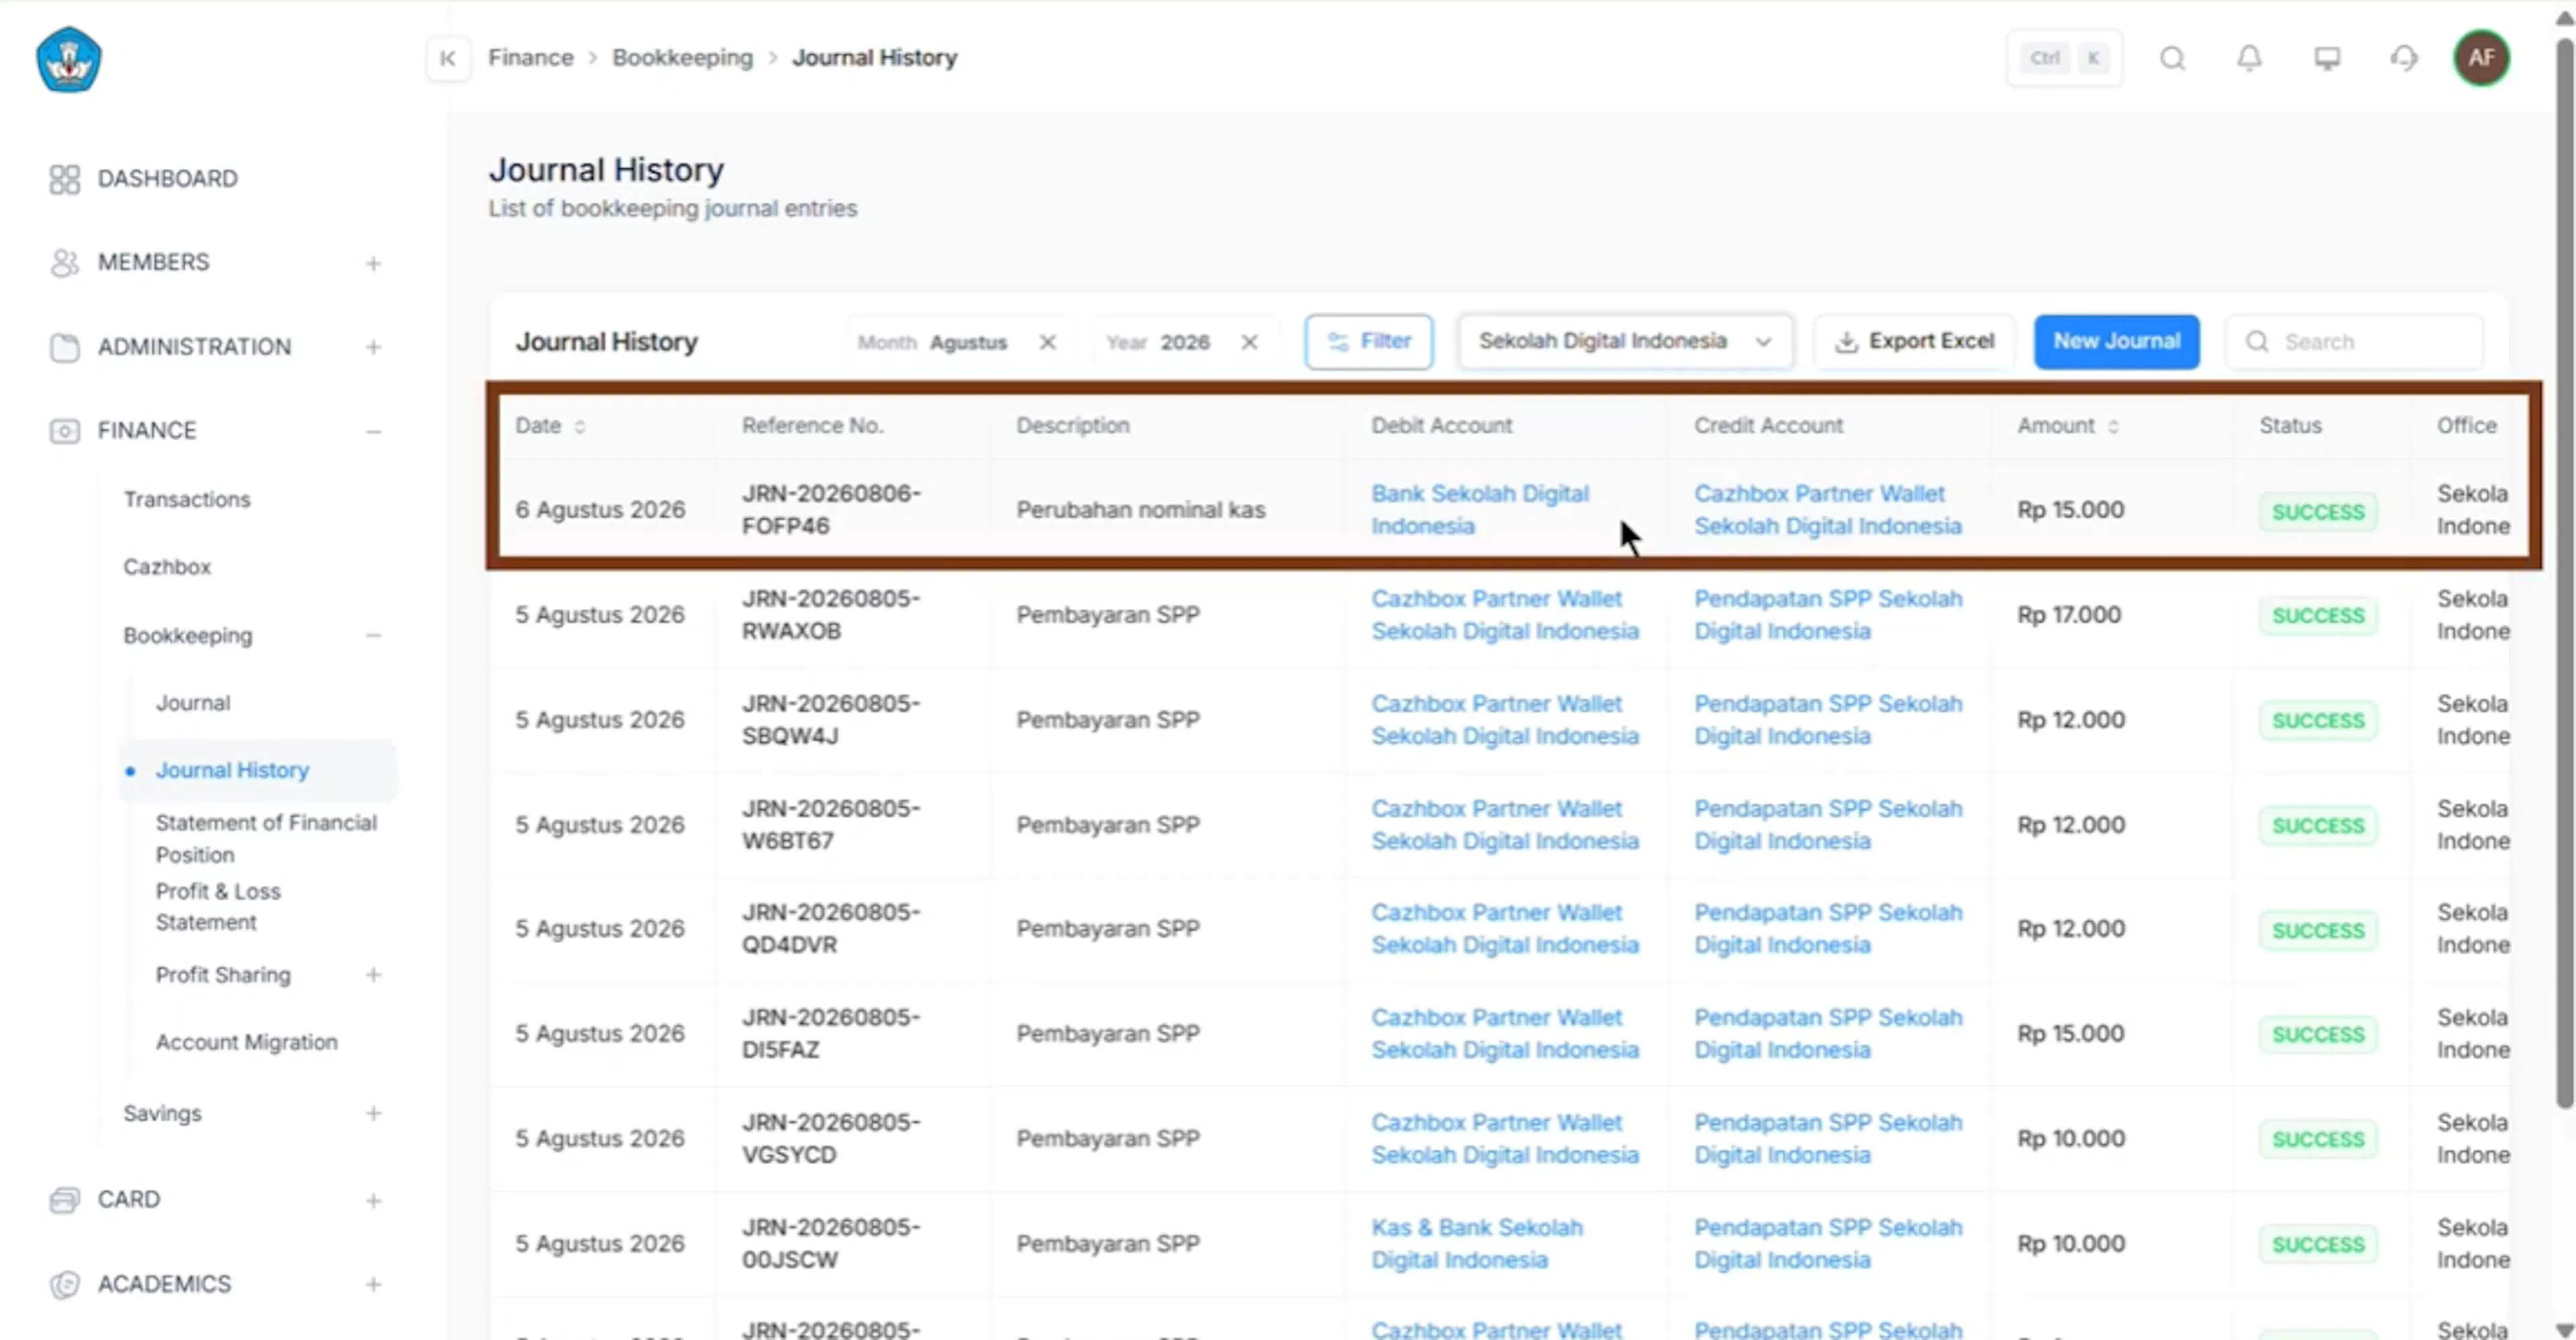This screenshot has width=2576, height=1340.
Task: Open the AF user avatar menu
Action: (2481, 58)
